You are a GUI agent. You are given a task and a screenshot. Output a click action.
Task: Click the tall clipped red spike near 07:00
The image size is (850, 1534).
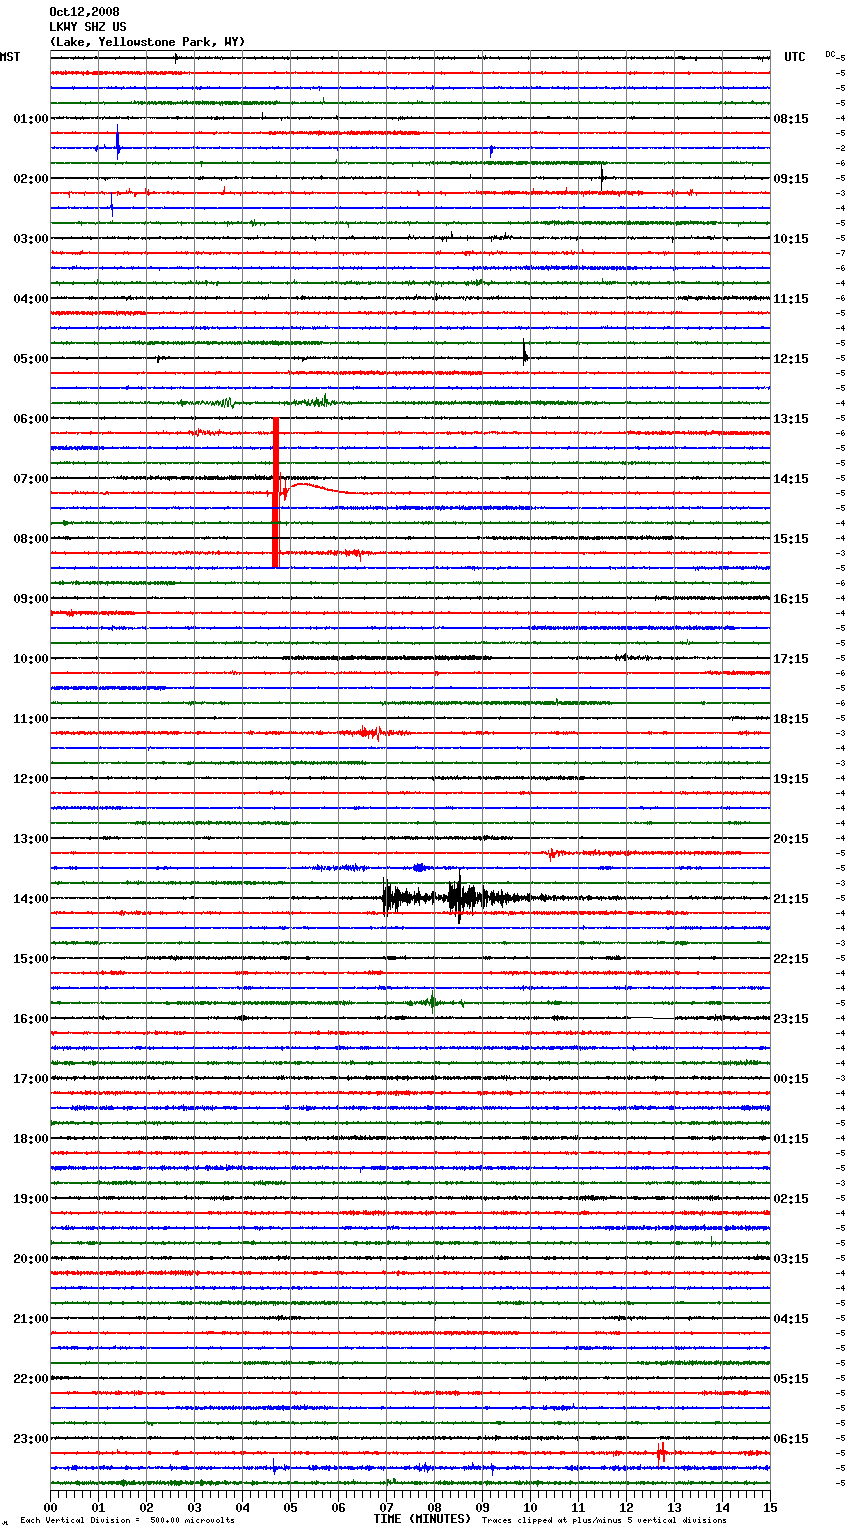click(275, 493)
